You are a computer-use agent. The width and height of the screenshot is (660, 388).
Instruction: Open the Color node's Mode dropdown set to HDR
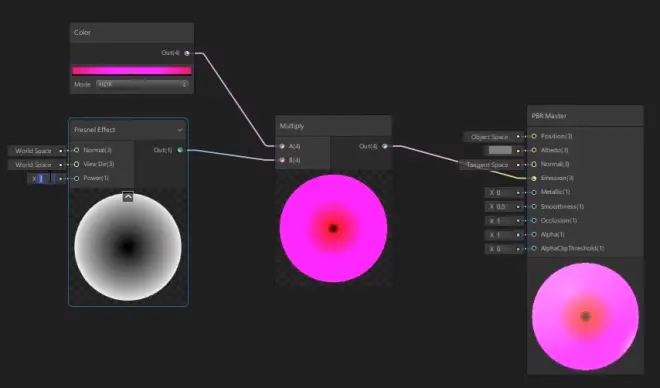[142, 84]
